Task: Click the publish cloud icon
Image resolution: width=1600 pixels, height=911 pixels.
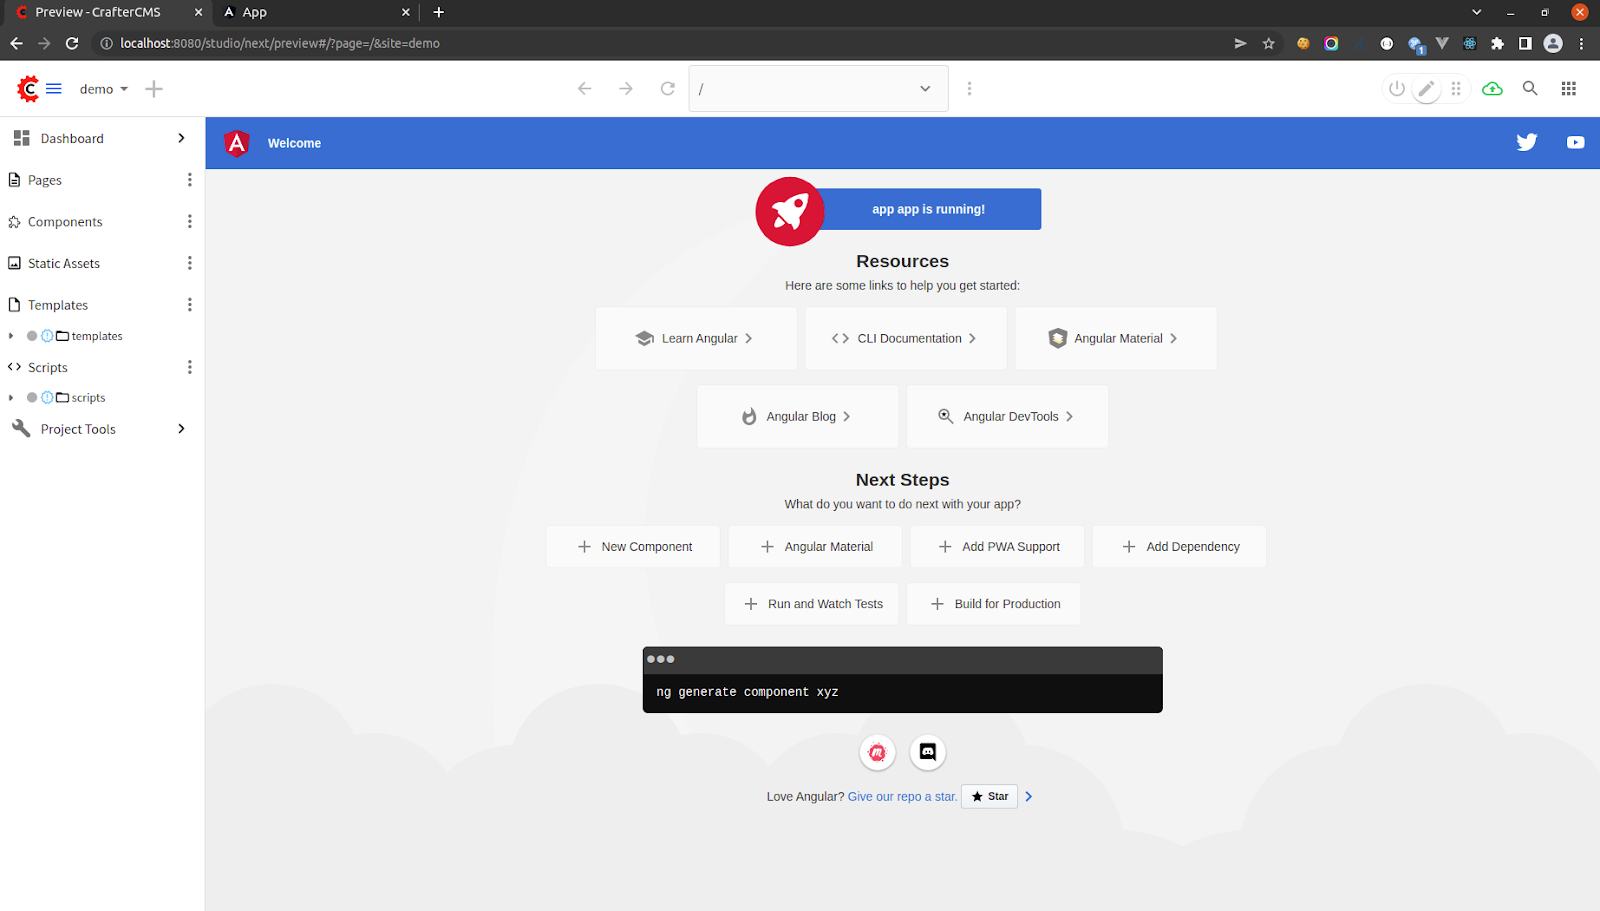Action: (1492, 89)
